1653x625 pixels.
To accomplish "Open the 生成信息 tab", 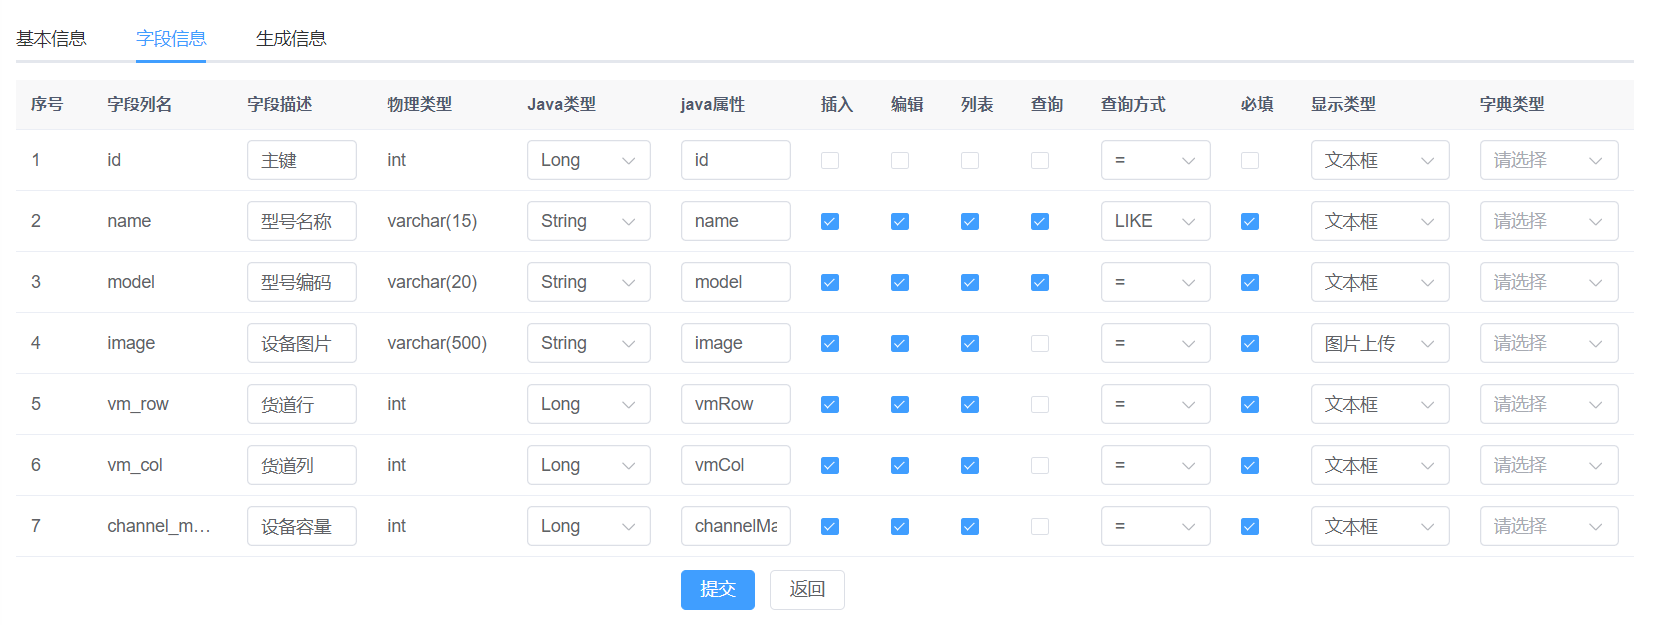I will click(291, 39).
